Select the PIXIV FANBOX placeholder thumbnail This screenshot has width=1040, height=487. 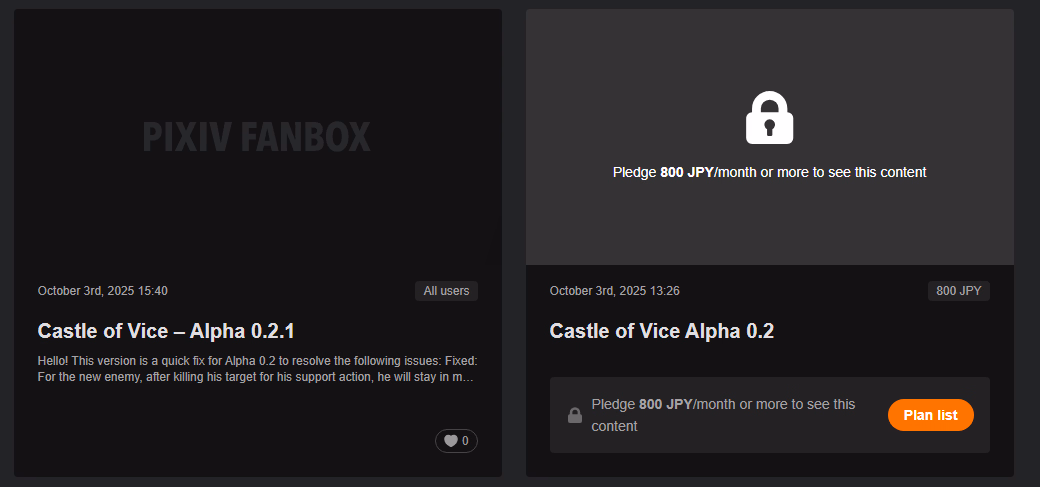point(257,137)
